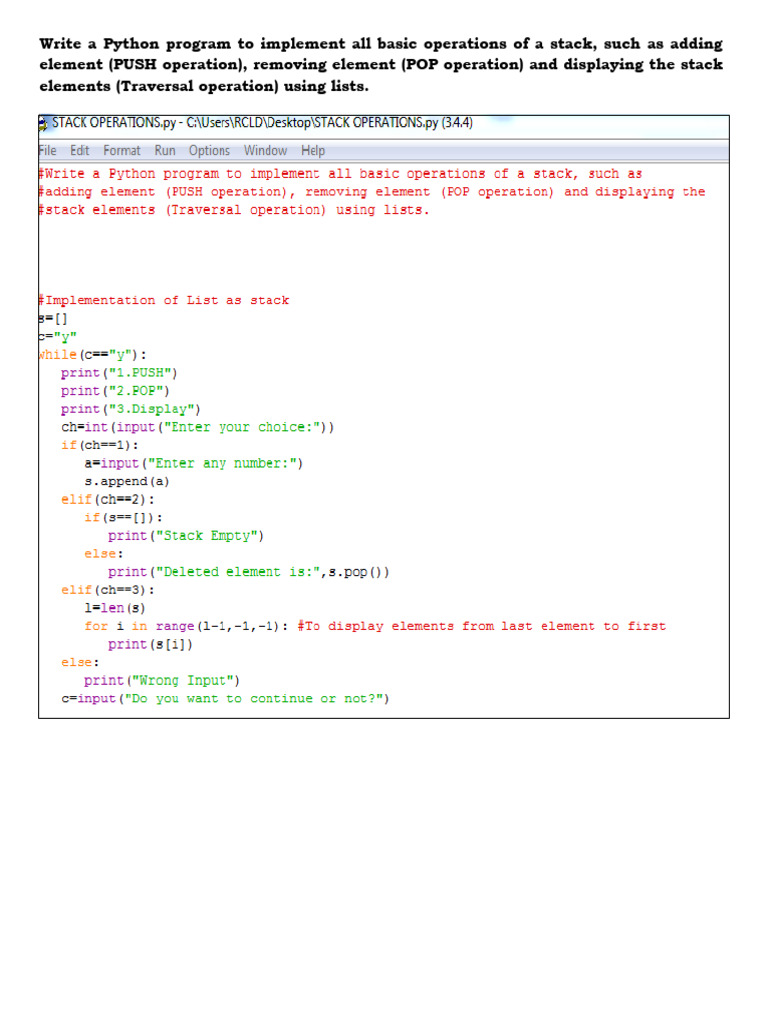This screenshot has width=768, height=1024.
Task: Click the 'Do you want to continue' input line
Action: point(225,699)
